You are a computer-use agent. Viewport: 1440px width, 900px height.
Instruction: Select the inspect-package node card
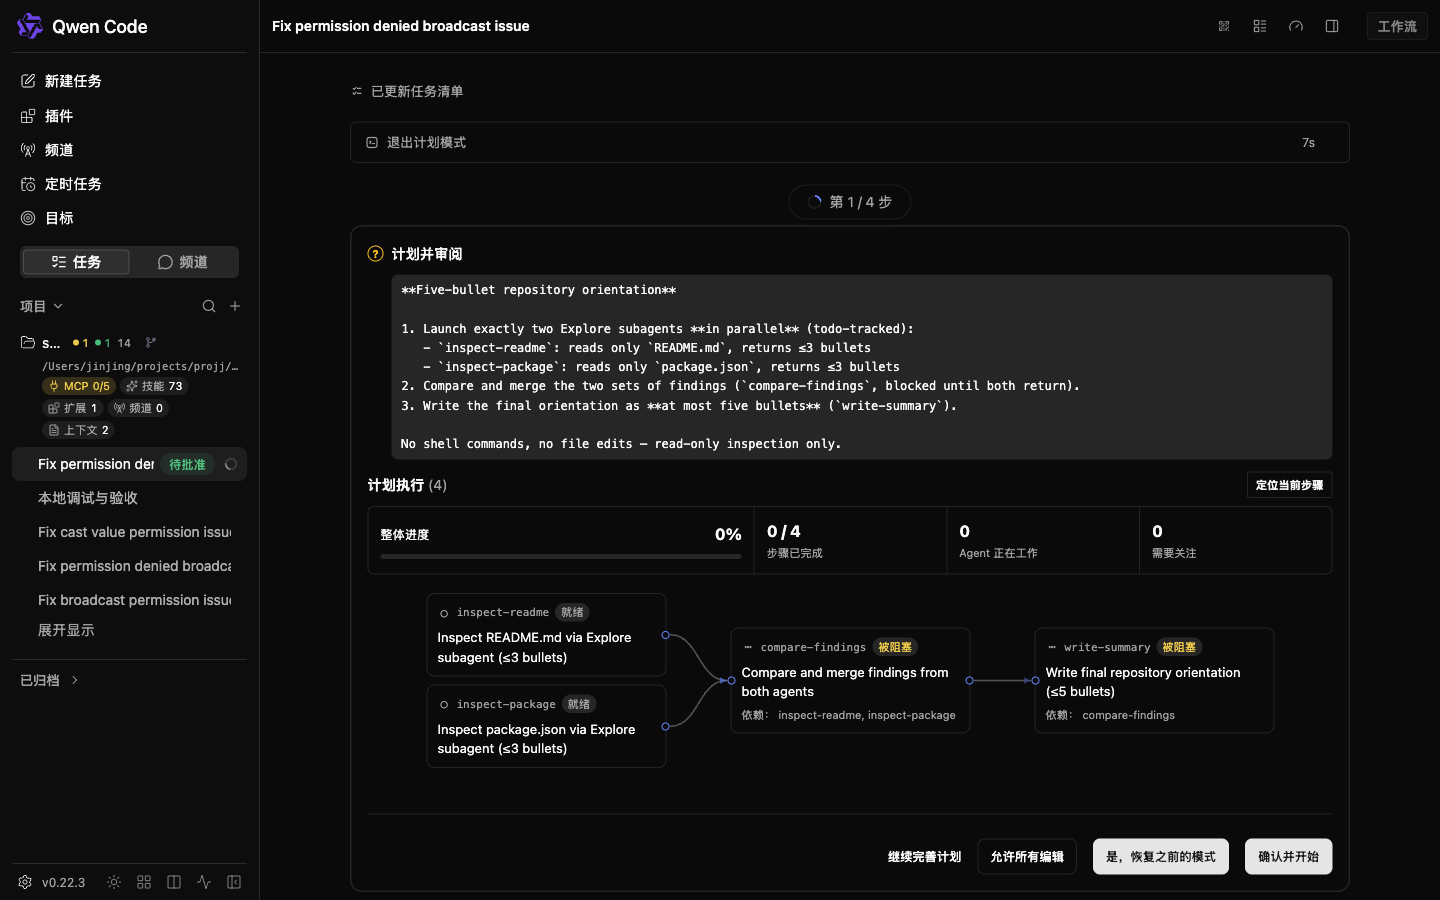click(546, 726)
